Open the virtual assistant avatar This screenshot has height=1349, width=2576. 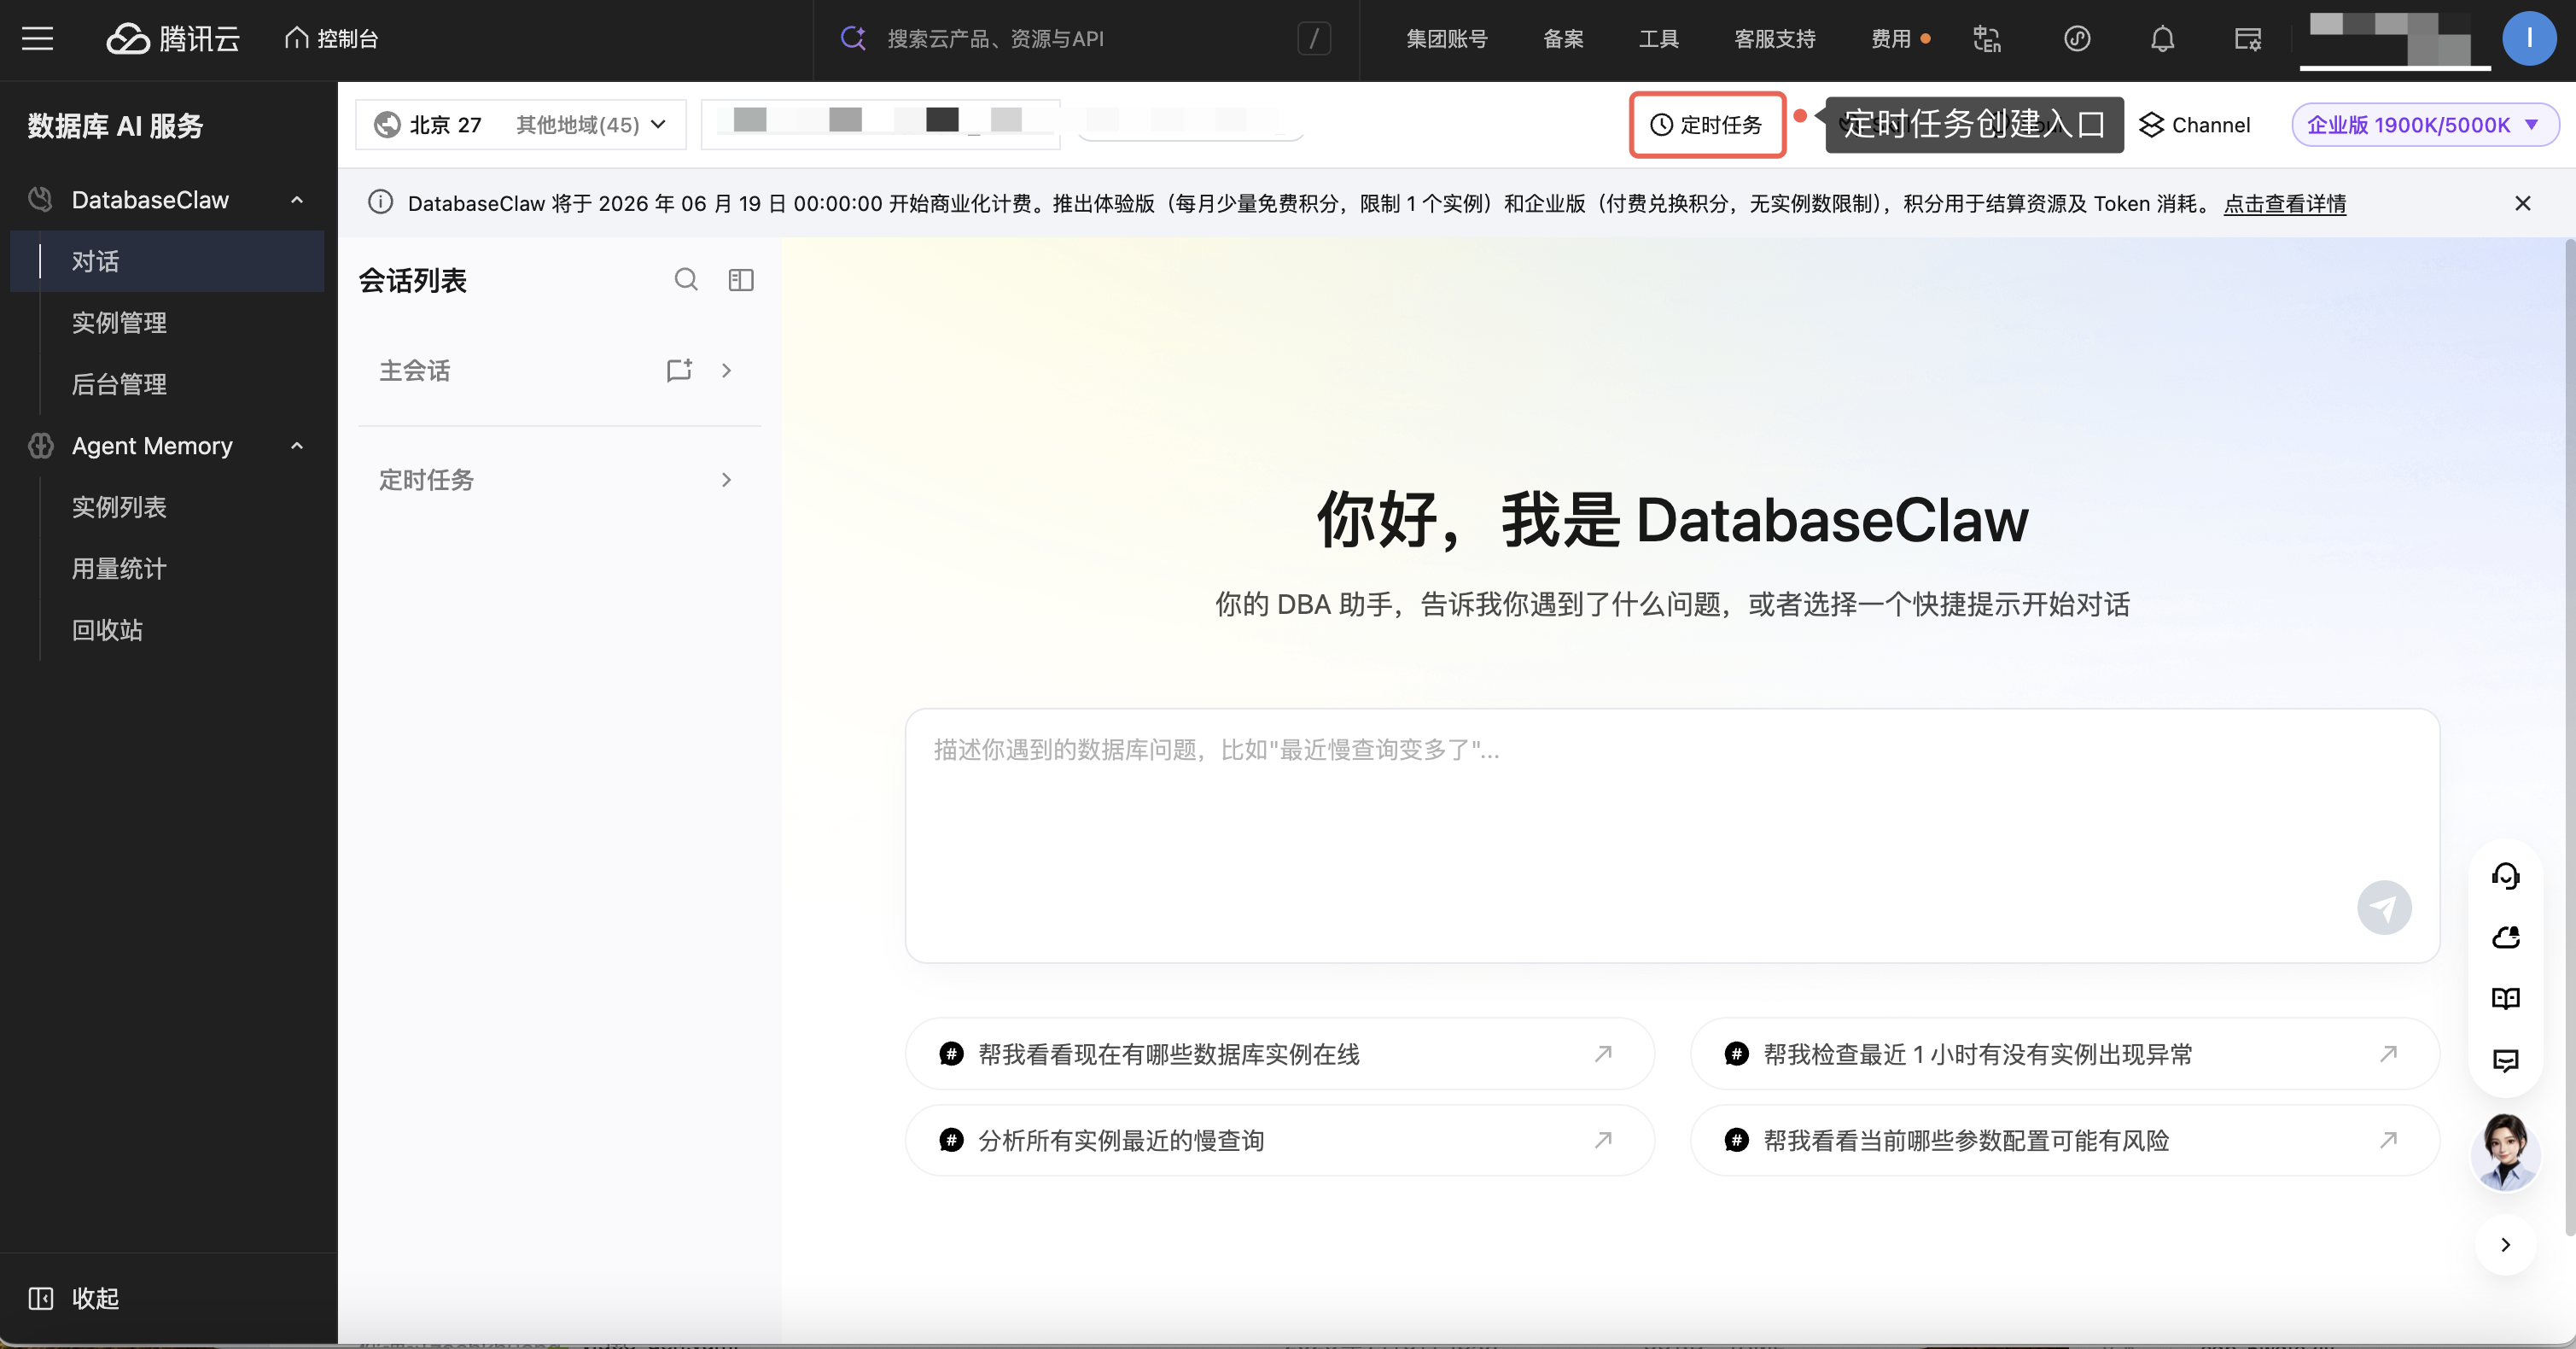pyautogui.click(x=2505, y=1153)
